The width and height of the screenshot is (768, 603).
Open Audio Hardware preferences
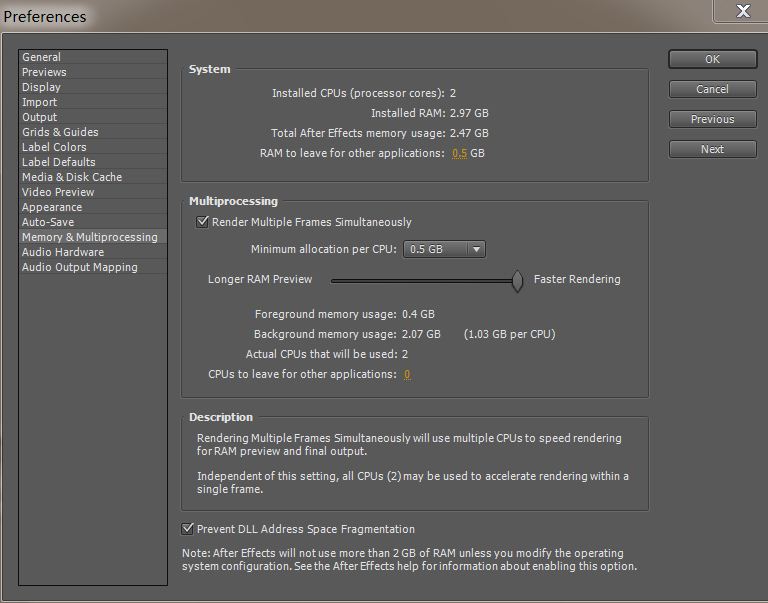coord(93,252)
